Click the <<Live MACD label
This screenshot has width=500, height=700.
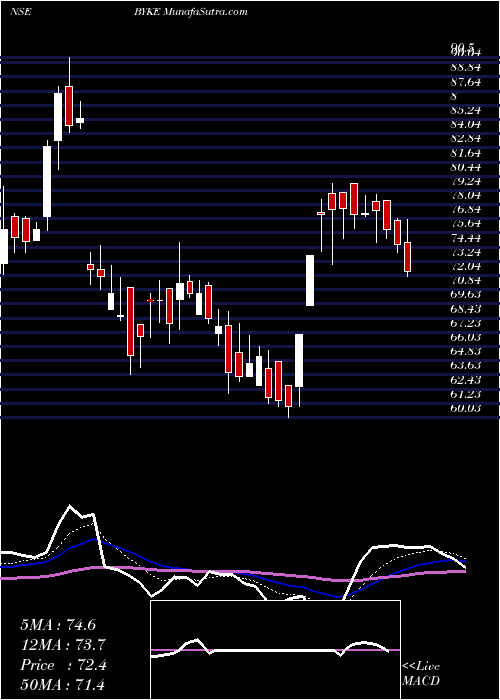(421, 674)
